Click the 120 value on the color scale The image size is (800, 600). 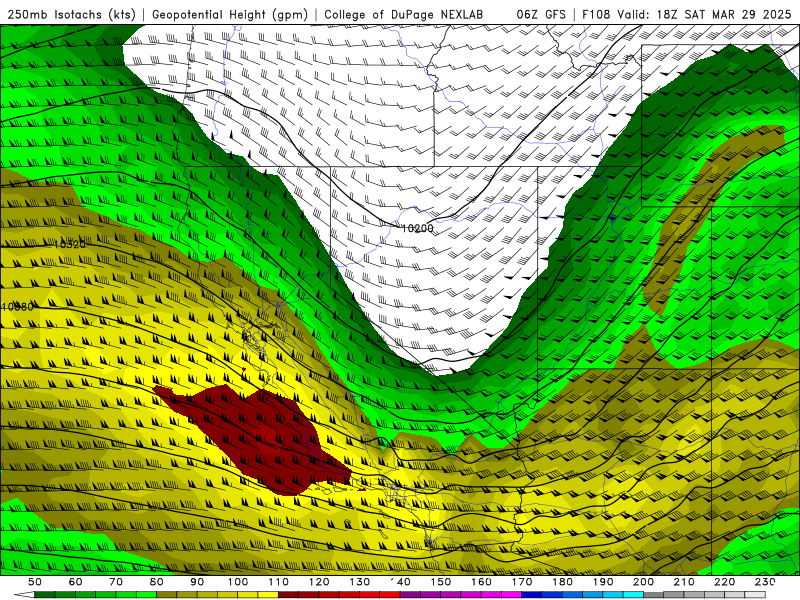tap(319, 582)
